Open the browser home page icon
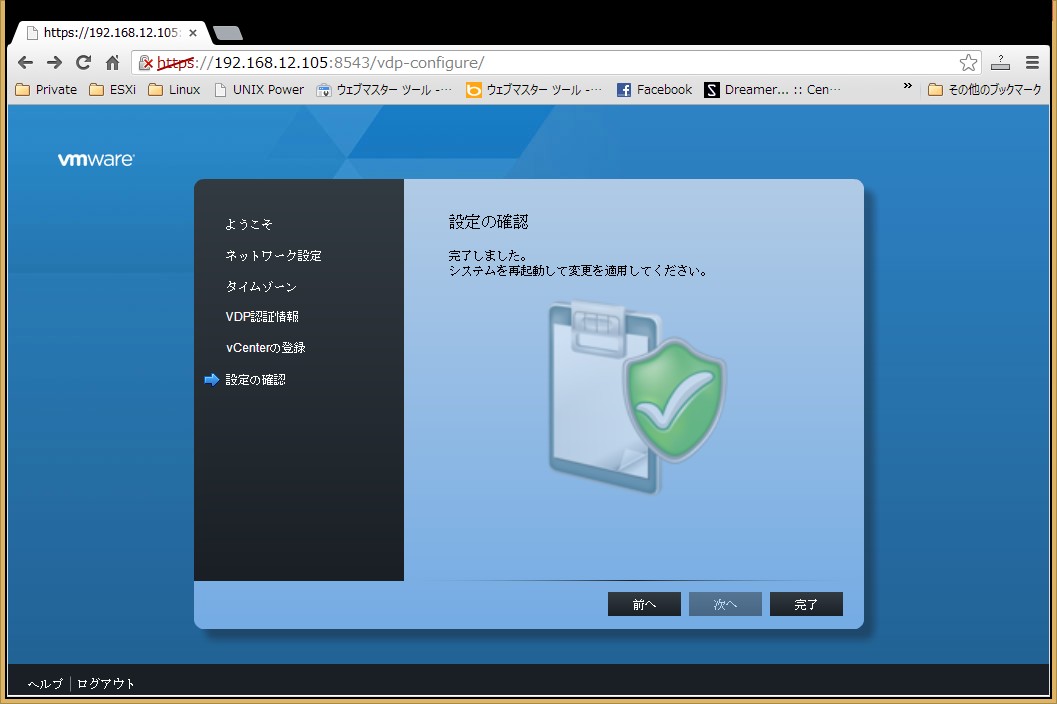Viewport: 1057px width, 704px height. coord(113,63)
